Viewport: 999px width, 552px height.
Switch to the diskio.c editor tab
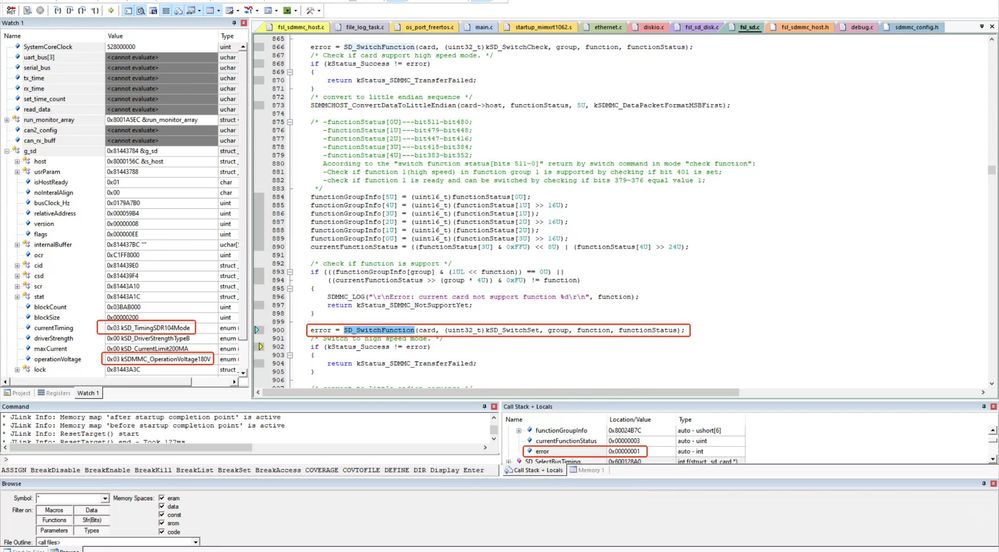point(653,27)
